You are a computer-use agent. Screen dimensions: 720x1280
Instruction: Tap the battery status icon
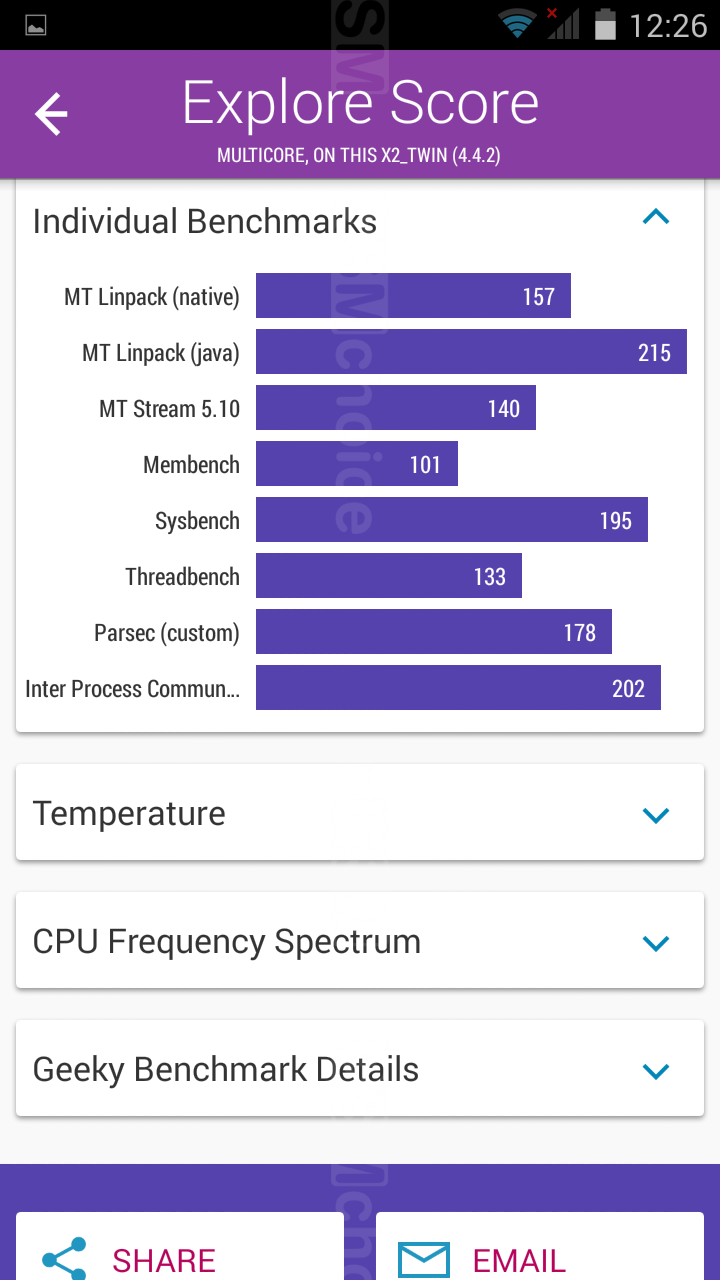[605, 24]
